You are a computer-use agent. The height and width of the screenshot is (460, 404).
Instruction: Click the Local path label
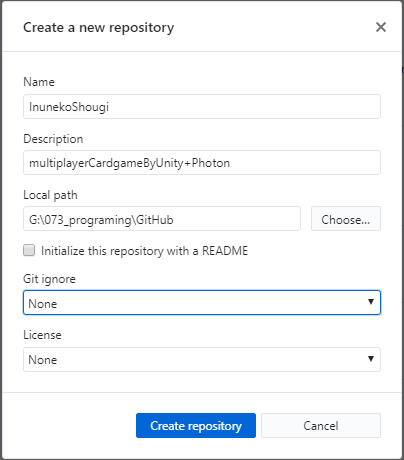[x=50, y=195]
